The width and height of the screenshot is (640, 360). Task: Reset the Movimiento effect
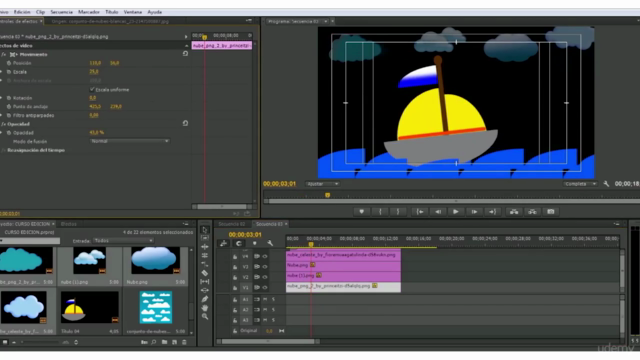[185, 54]
